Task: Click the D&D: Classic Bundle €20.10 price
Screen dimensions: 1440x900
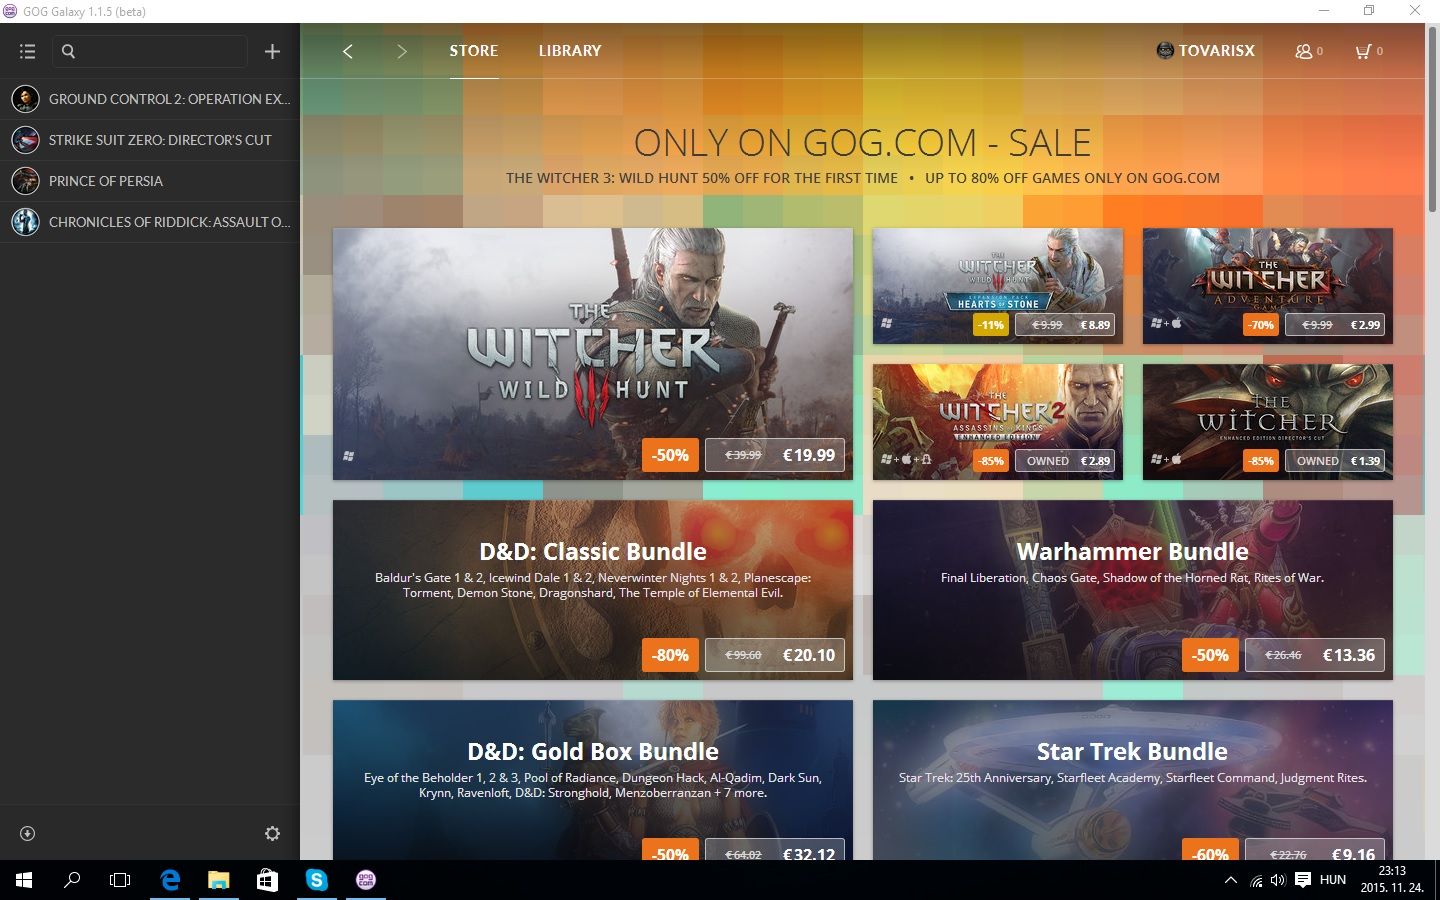Action: point(775,655)
